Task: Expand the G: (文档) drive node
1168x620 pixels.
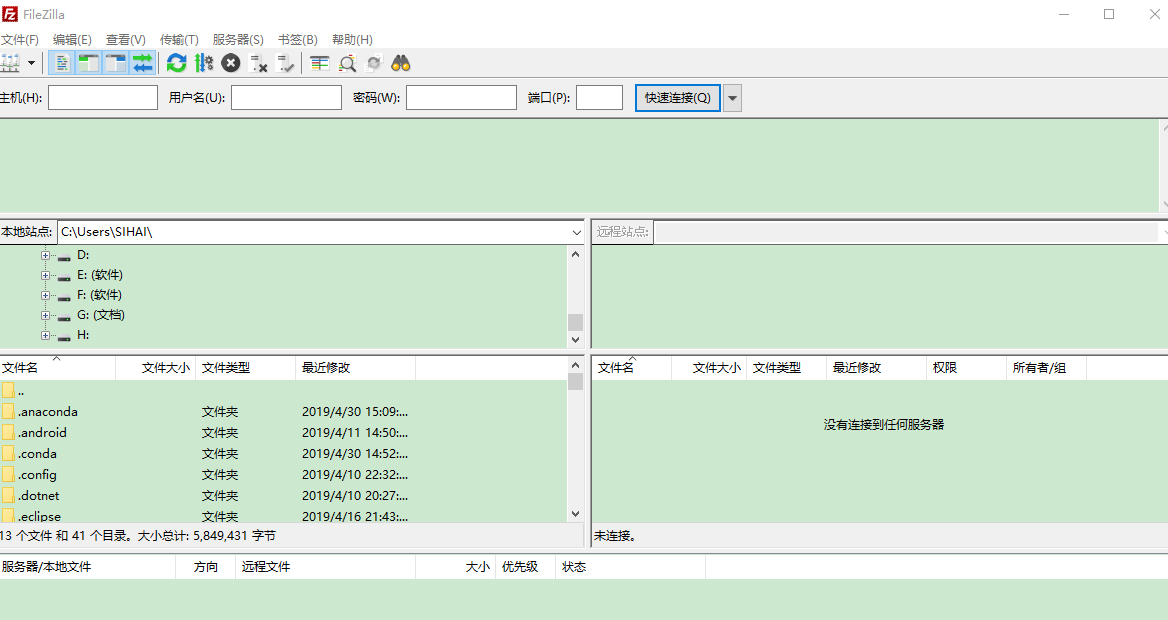Action: click(x=45, y=315)
